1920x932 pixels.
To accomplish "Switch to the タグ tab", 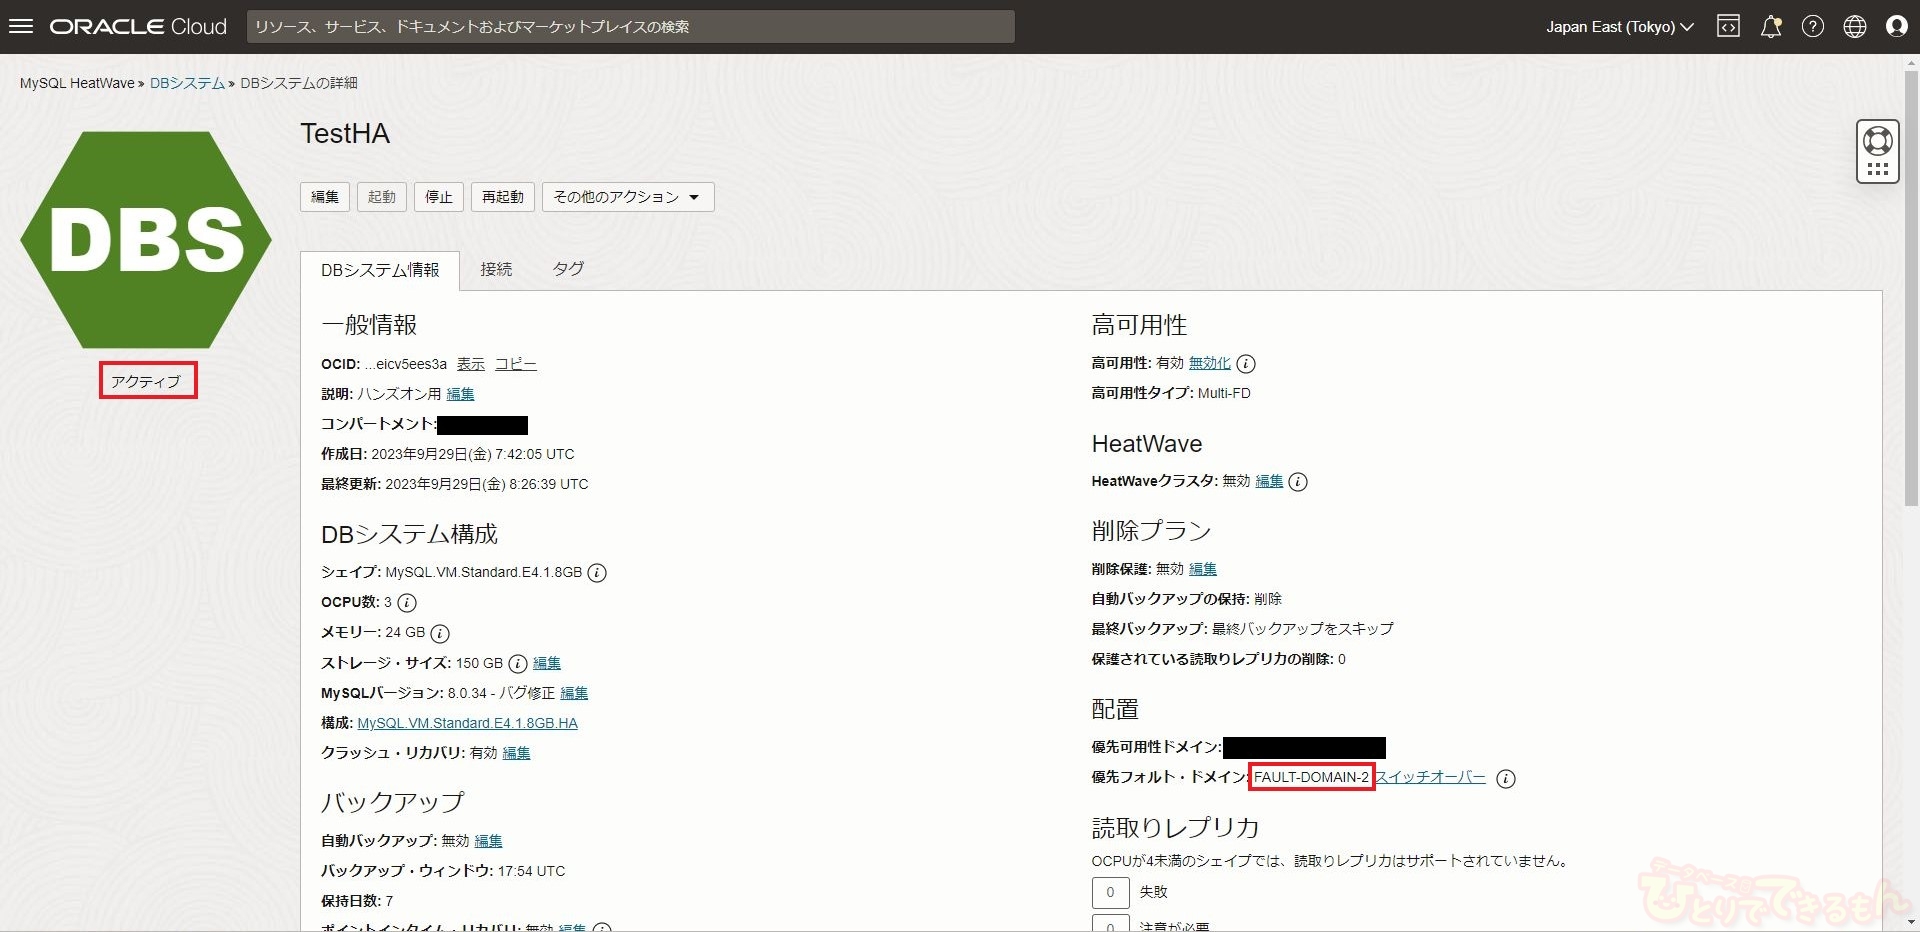I will [x=568, y=269].
